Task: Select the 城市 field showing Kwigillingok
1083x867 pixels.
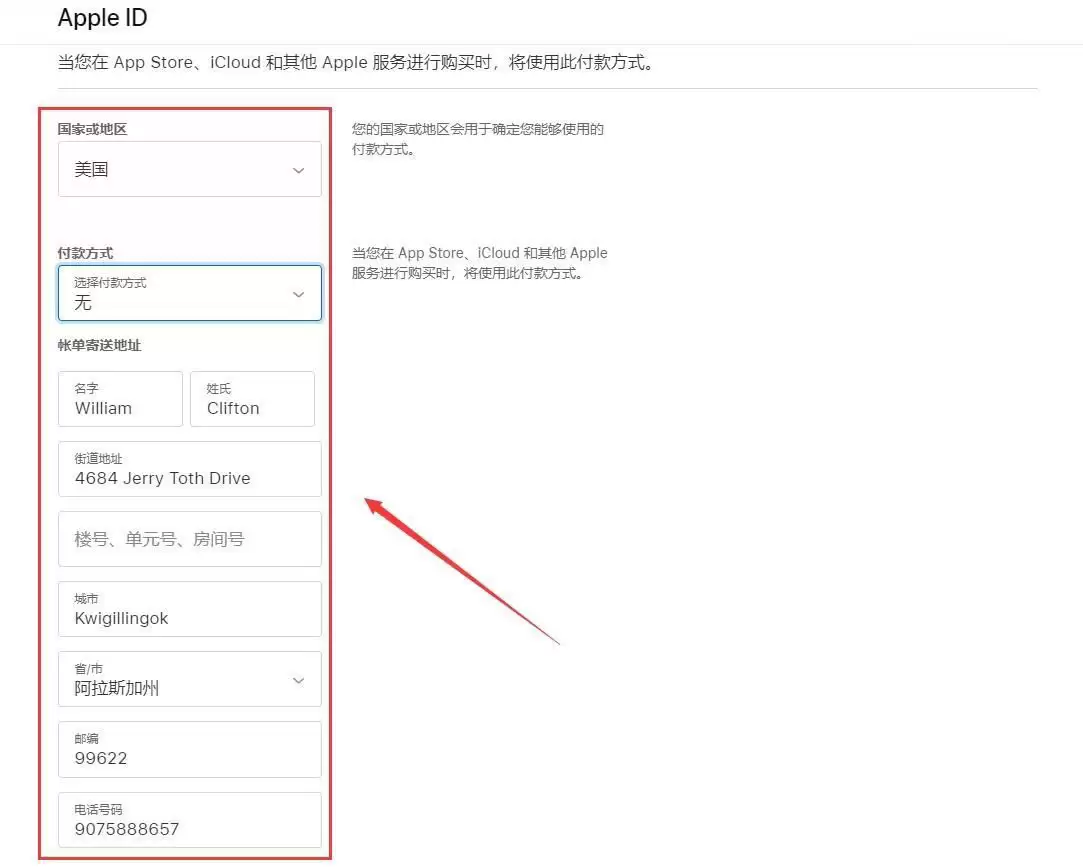Action: (190, 609)
